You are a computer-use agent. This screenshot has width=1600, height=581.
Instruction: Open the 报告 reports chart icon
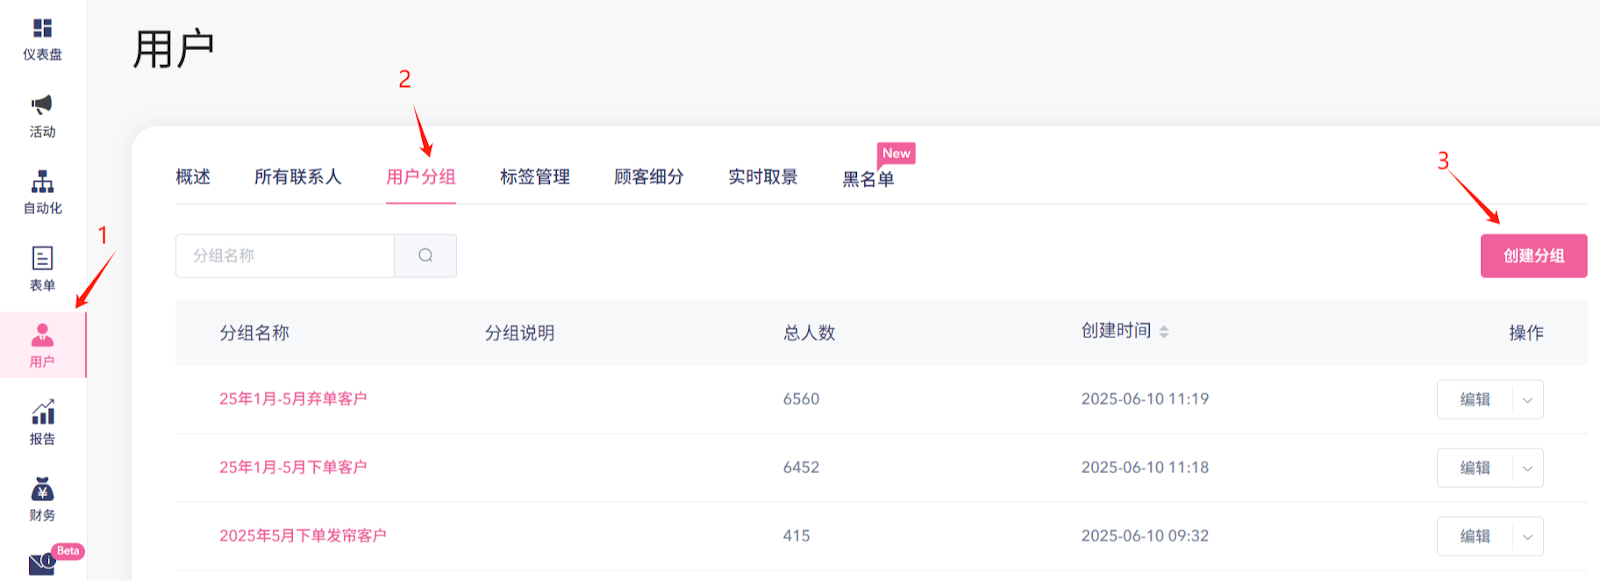click(42, 413)
